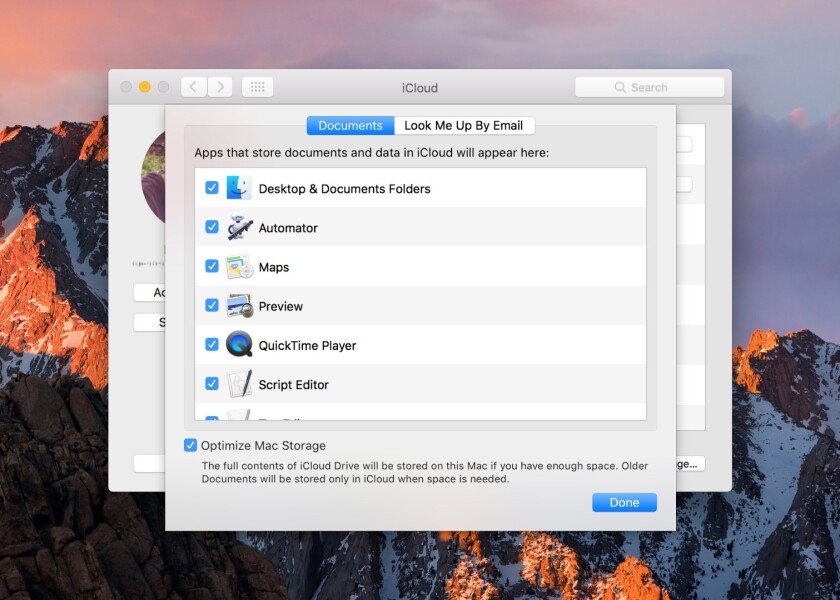Click the Done button
The width and height of the screenshot is (840, 600).
pyautogui.click(x=624, y=502)
